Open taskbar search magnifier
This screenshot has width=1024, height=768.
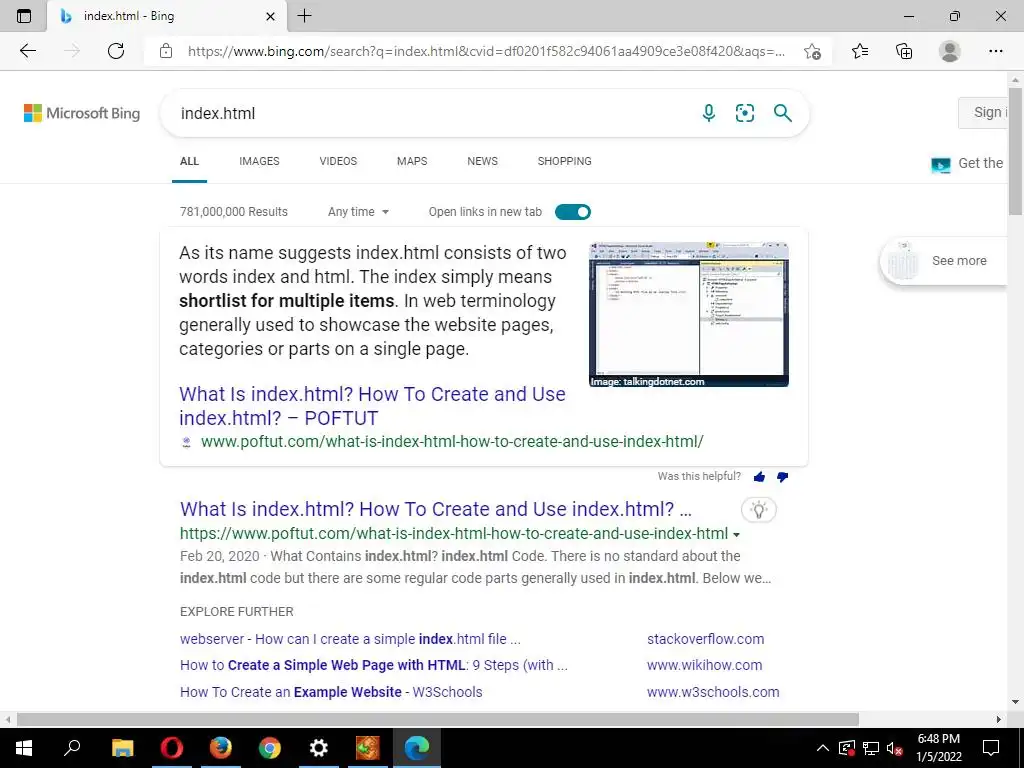tap(72, 748)
